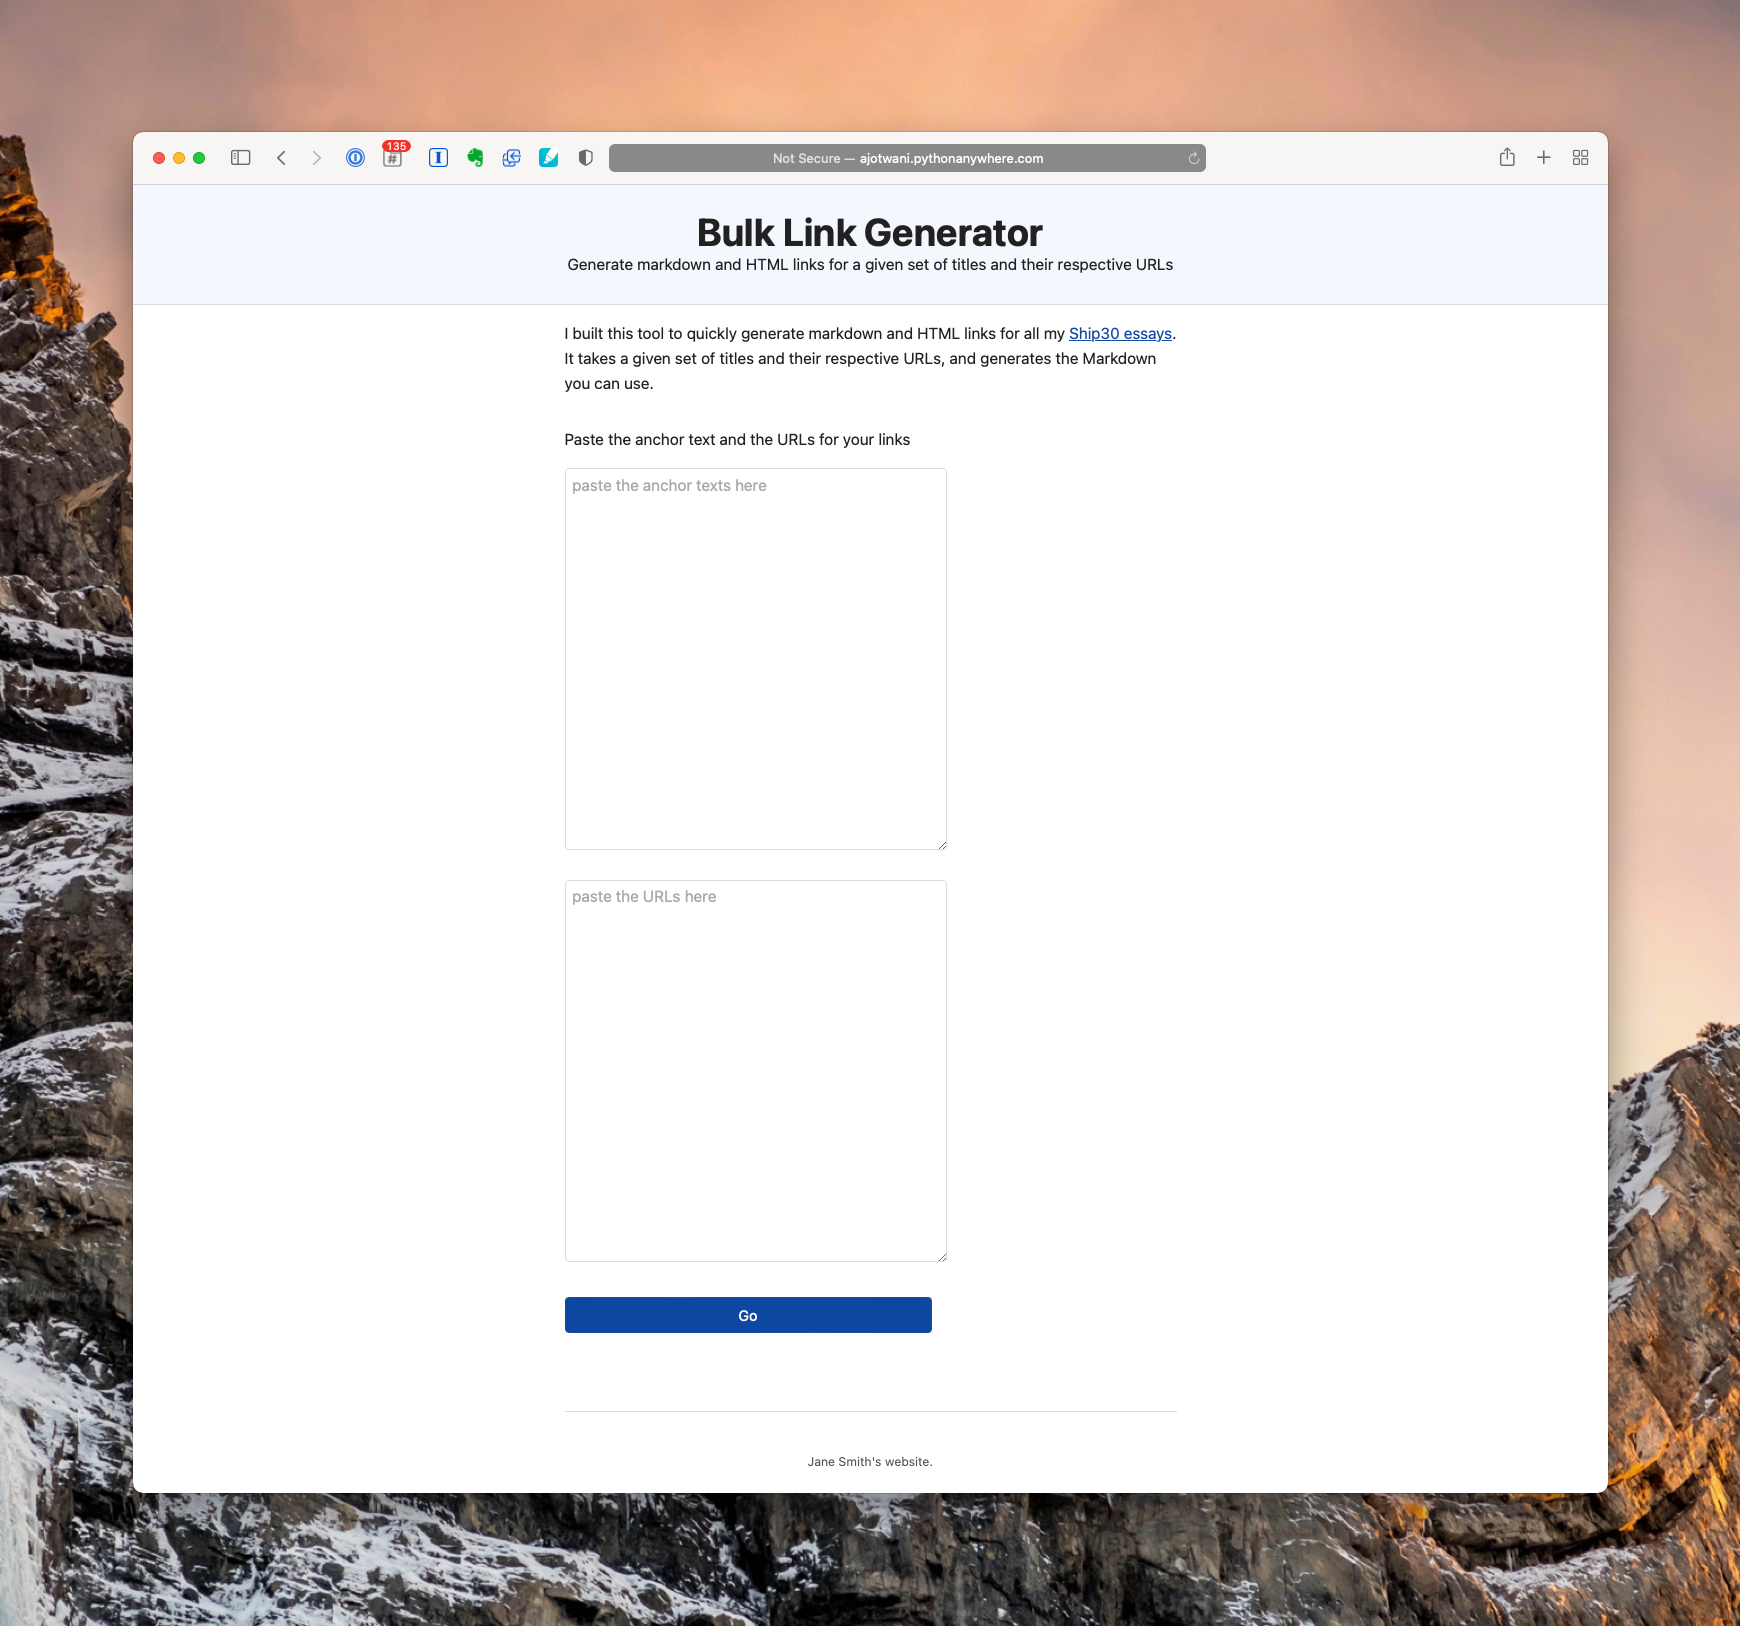This screenshot has height=1626, width=1740.
Task: Open the extension with 135 badge
Action: click(x=393, y=158)
